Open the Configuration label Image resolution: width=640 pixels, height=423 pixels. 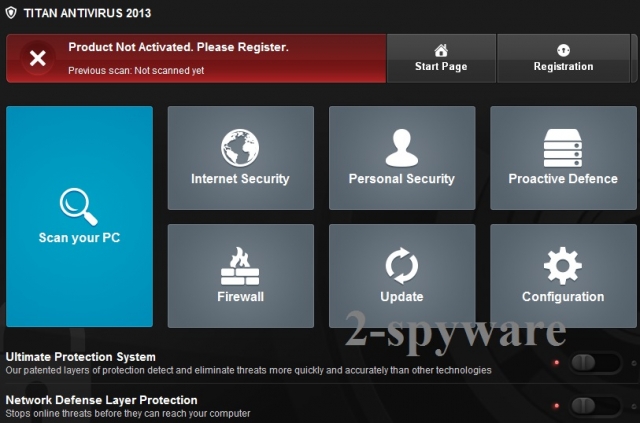[563, 297]
